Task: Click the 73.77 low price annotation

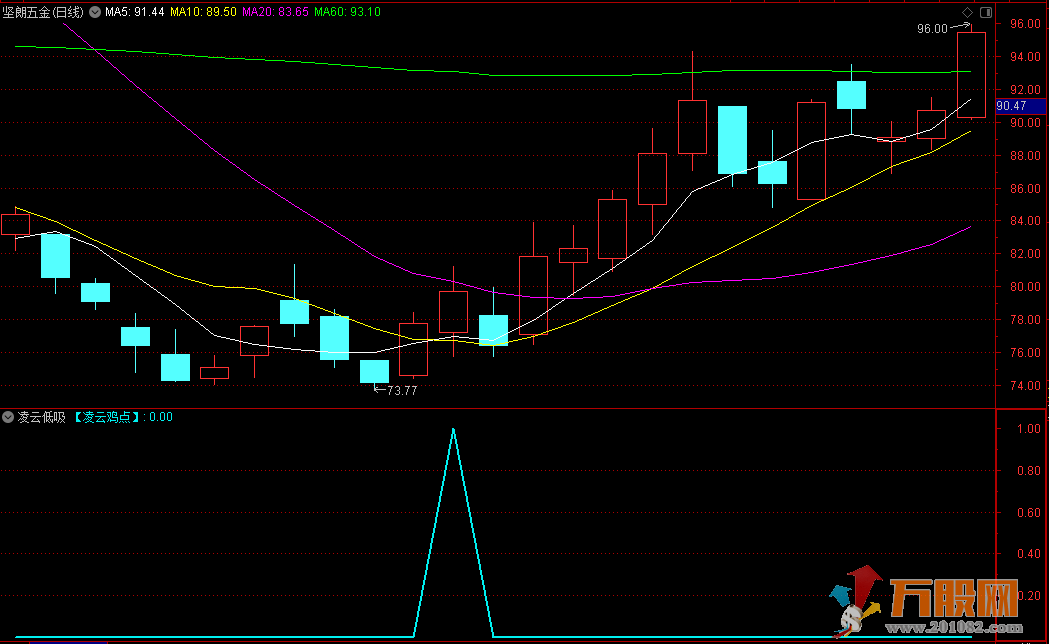Action: pyautogui.click(x=402, y=391)
